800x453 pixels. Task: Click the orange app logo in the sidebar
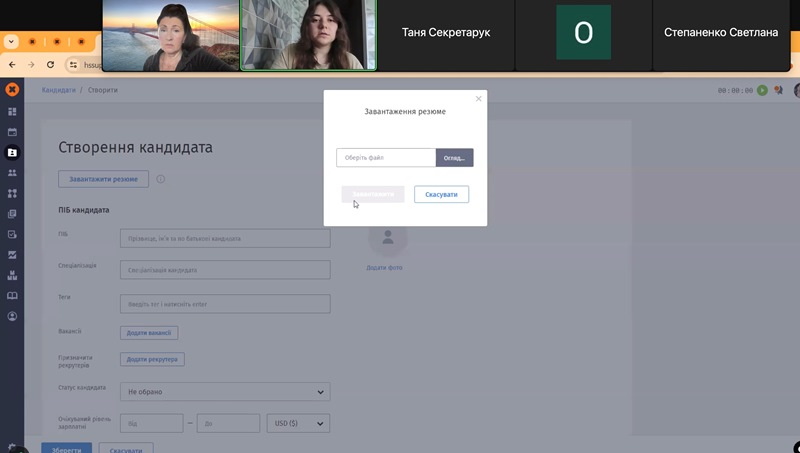pos(12,90)
